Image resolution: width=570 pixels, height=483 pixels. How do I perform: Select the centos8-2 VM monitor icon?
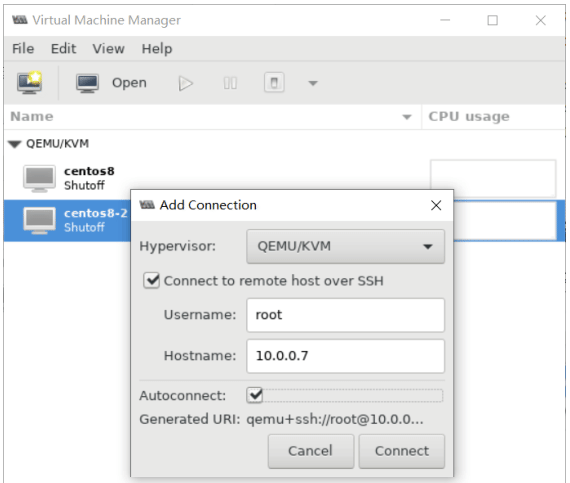tap(40, 220)
